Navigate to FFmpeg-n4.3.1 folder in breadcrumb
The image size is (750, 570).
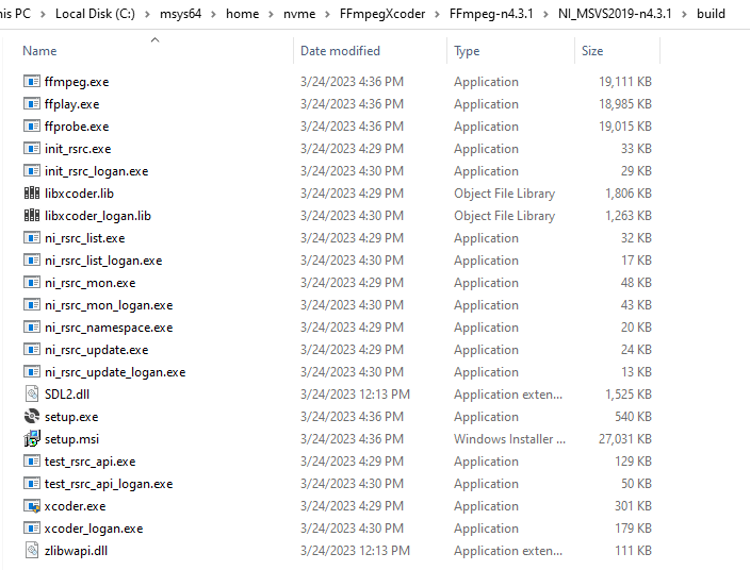coord(491,13)
